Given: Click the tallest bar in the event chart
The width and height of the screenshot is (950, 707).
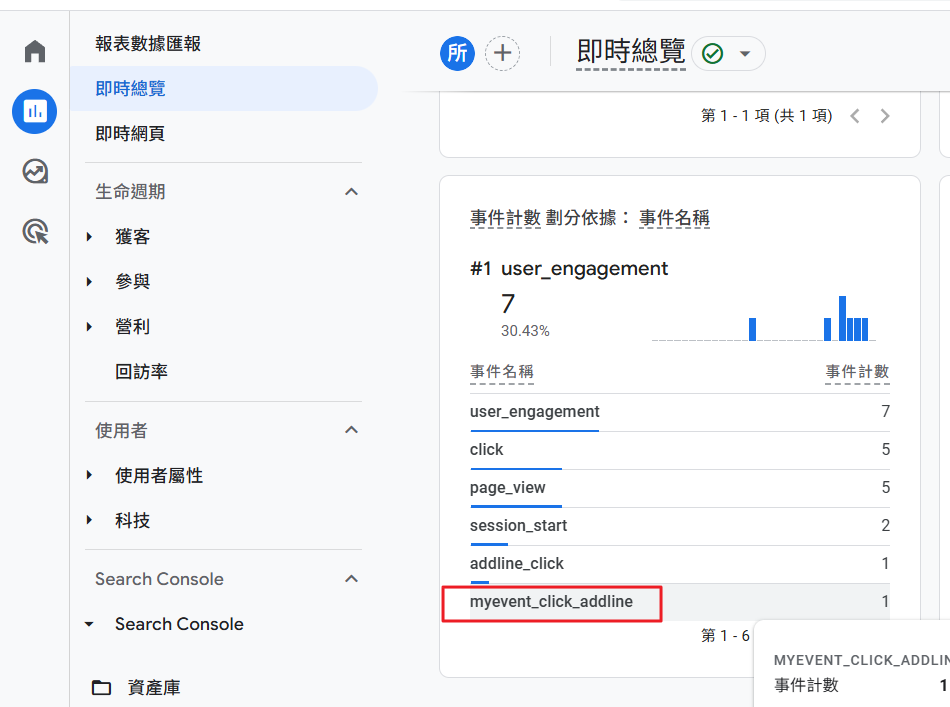Looking at the screenshot, I should (x=842, y=319).
